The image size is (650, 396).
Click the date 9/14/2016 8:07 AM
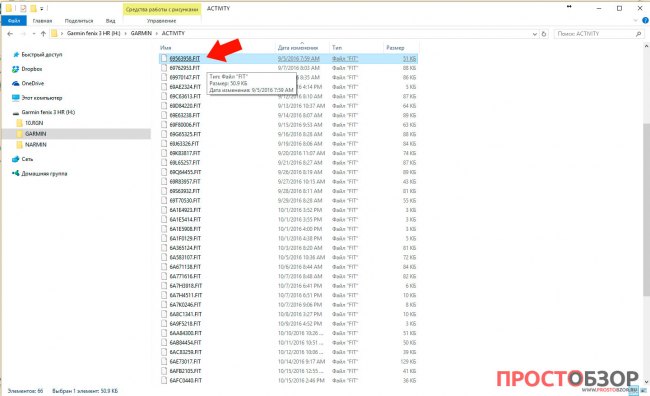click(300, 116)
